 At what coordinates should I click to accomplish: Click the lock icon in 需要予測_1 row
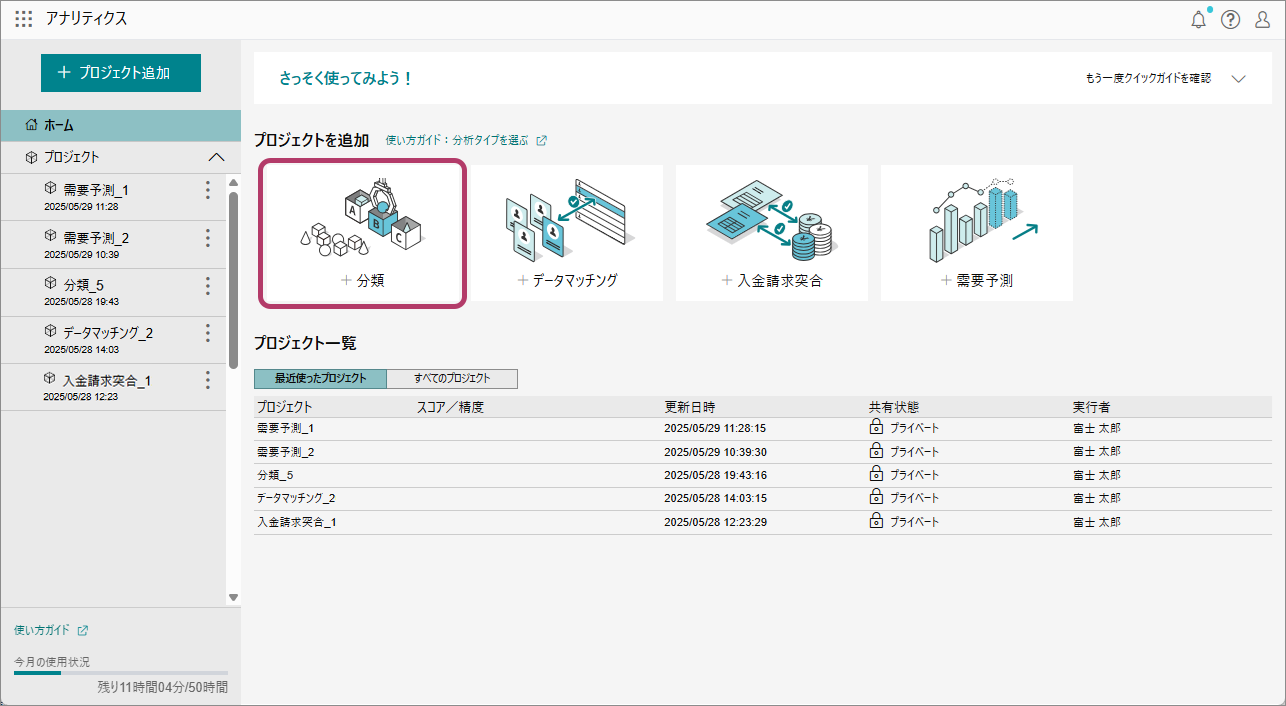876,427
